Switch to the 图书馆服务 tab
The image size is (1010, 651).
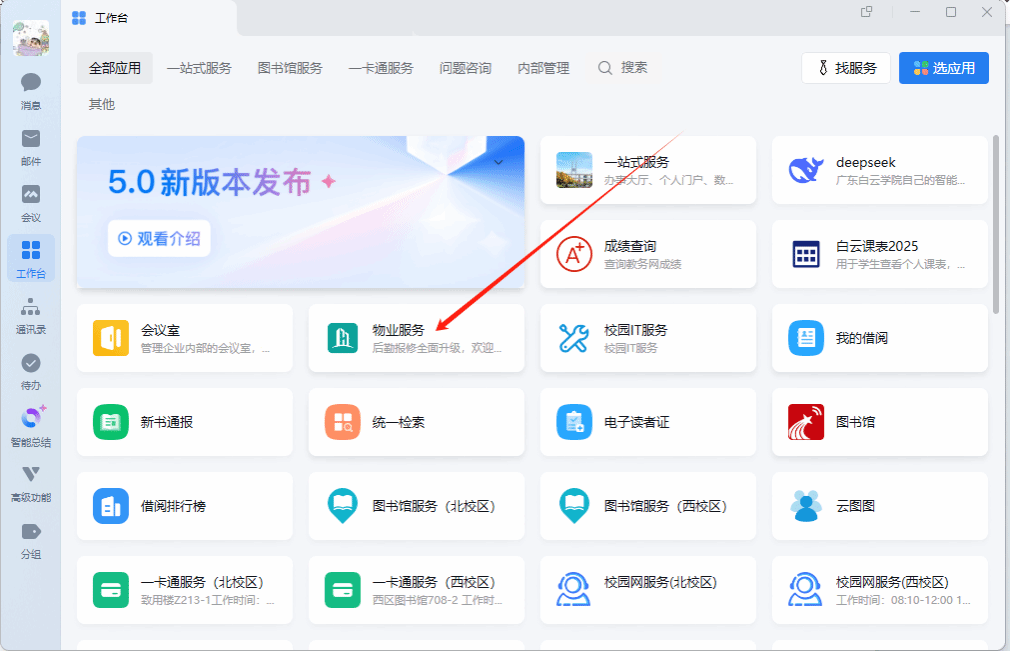290,68
